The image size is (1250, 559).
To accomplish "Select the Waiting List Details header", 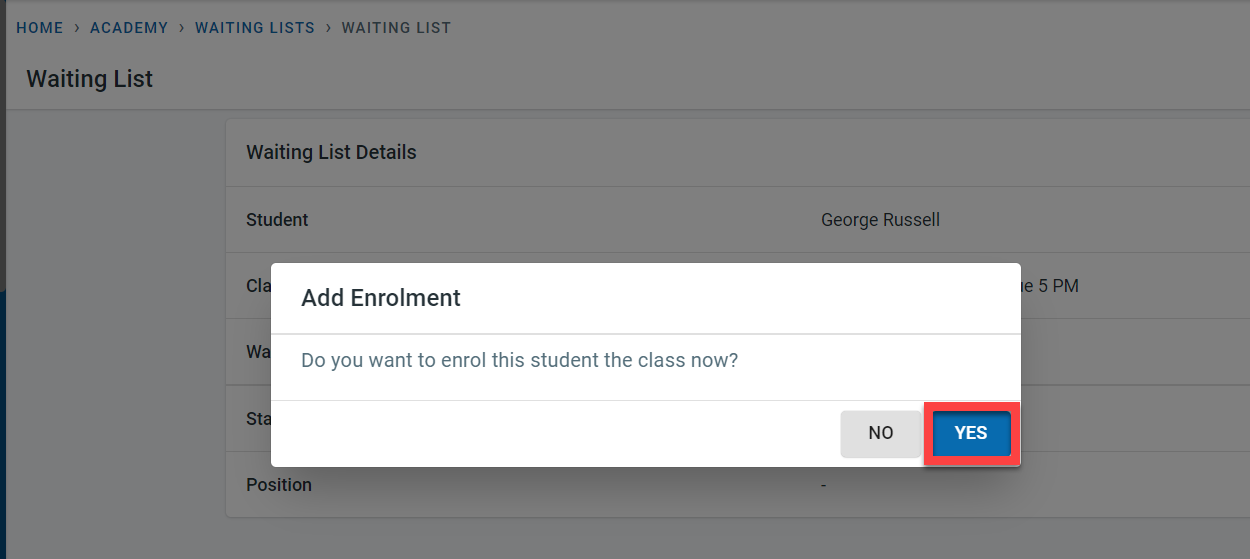I will pyautogui.click(x=331, y=153).
